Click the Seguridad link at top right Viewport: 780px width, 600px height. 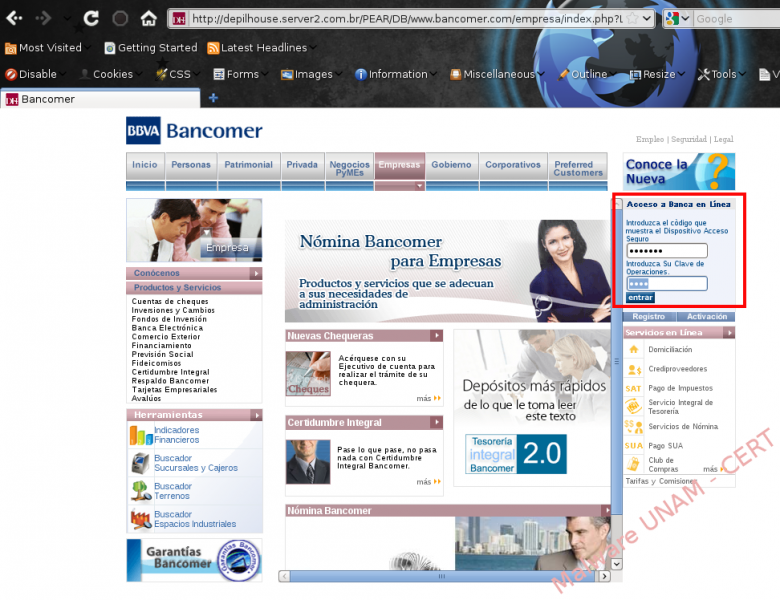689,139
